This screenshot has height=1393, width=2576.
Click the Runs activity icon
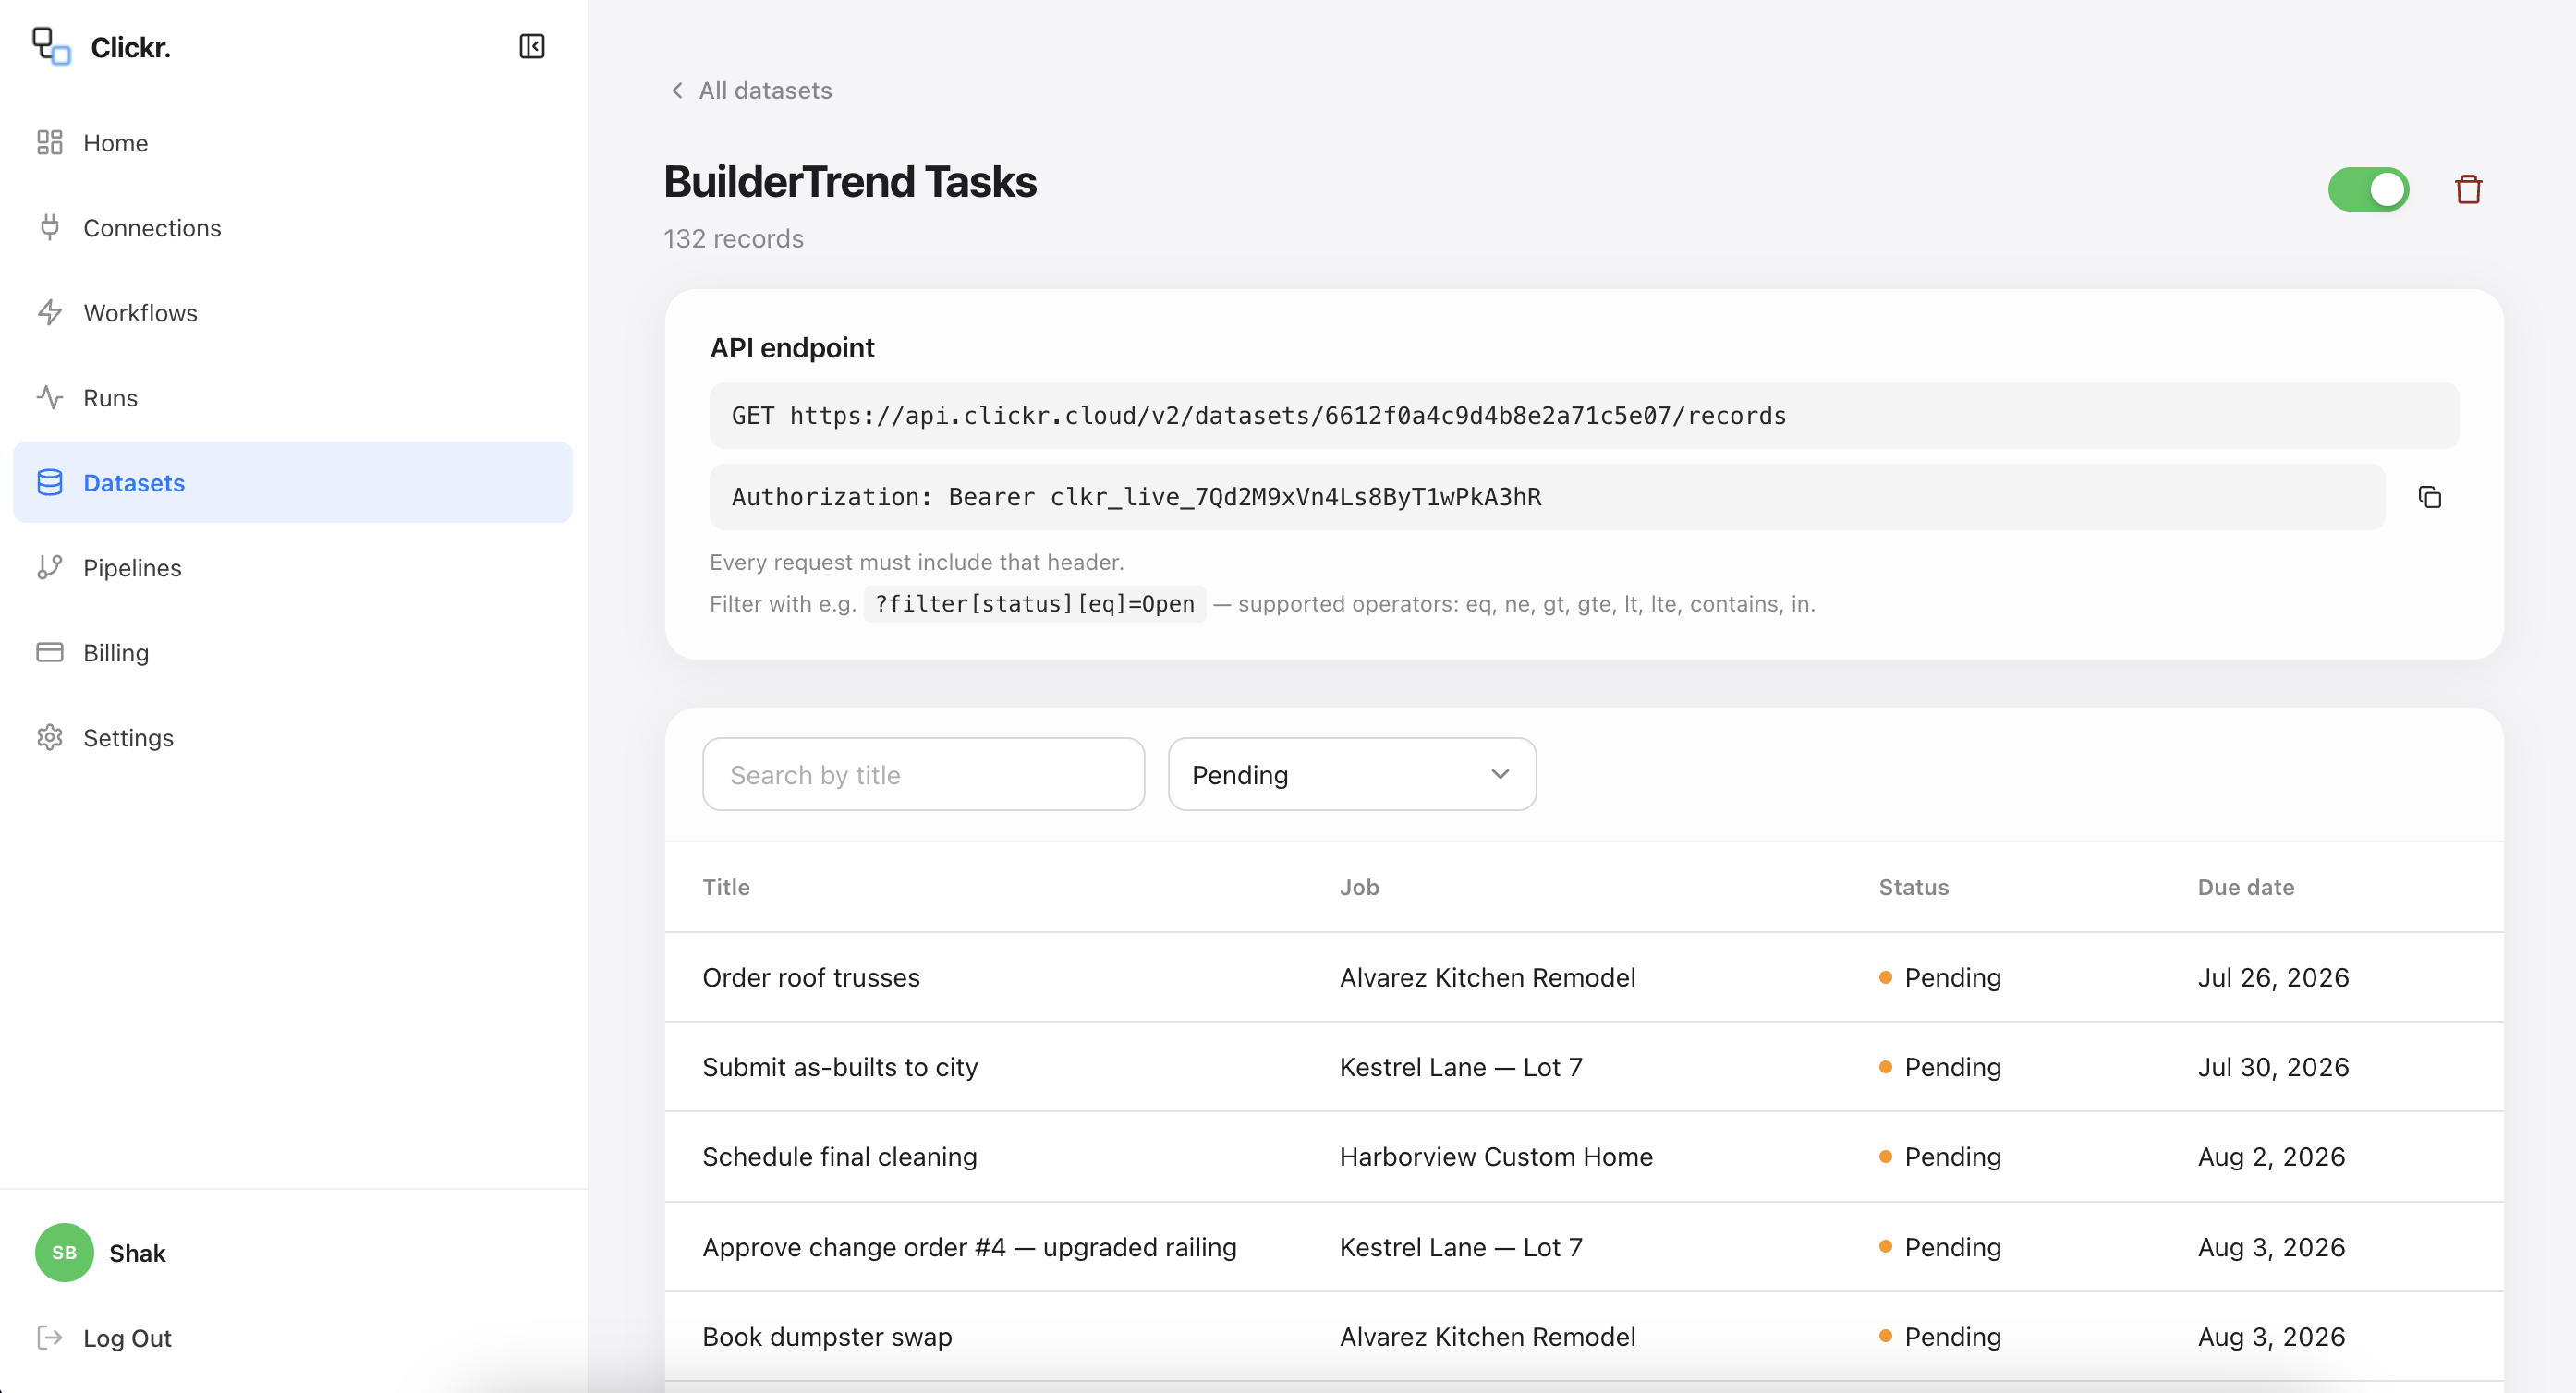point(50,398)
